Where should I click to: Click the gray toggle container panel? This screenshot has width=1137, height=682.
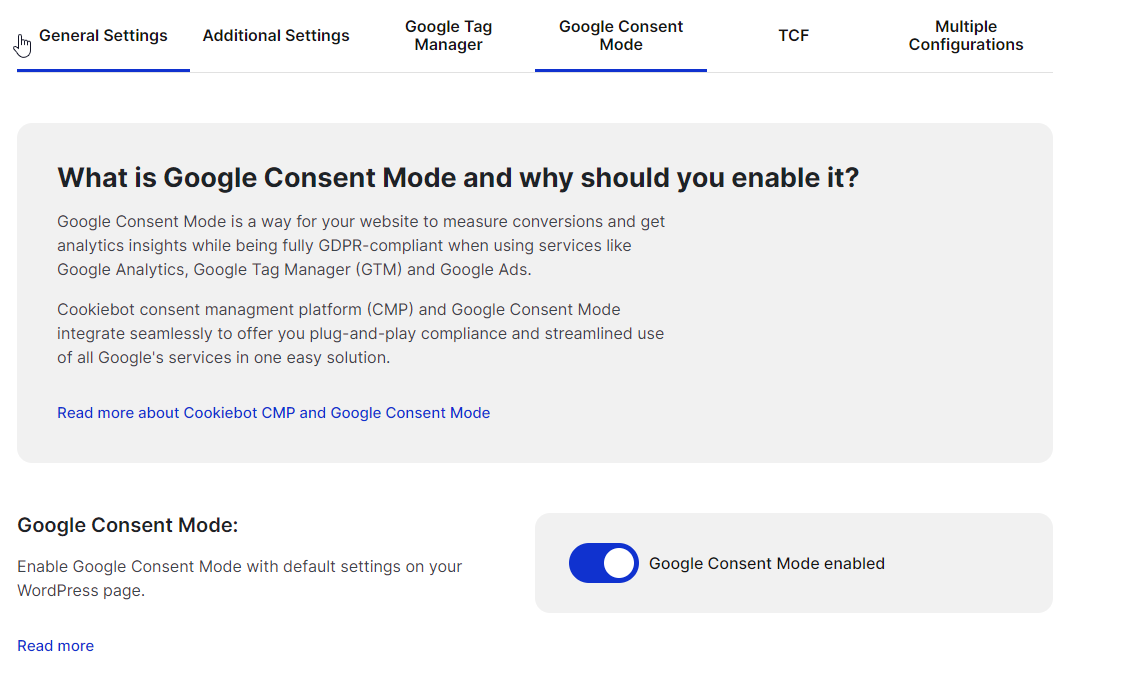point(950,563)
